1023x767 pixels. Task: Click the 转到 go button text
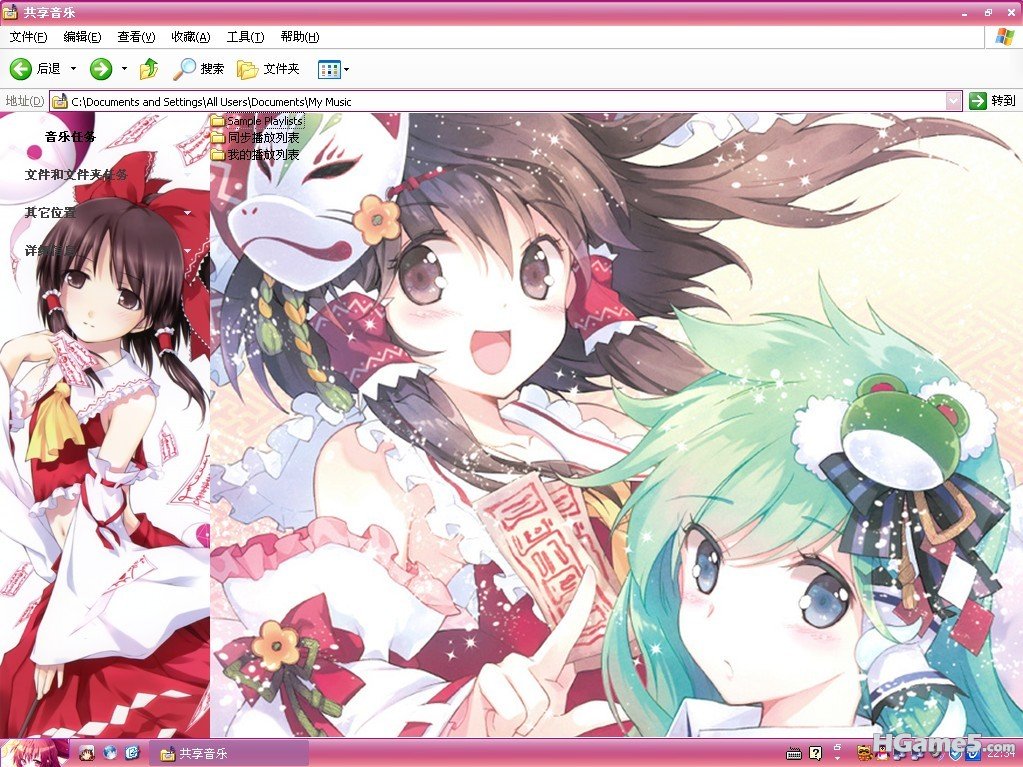[1003, 100]
